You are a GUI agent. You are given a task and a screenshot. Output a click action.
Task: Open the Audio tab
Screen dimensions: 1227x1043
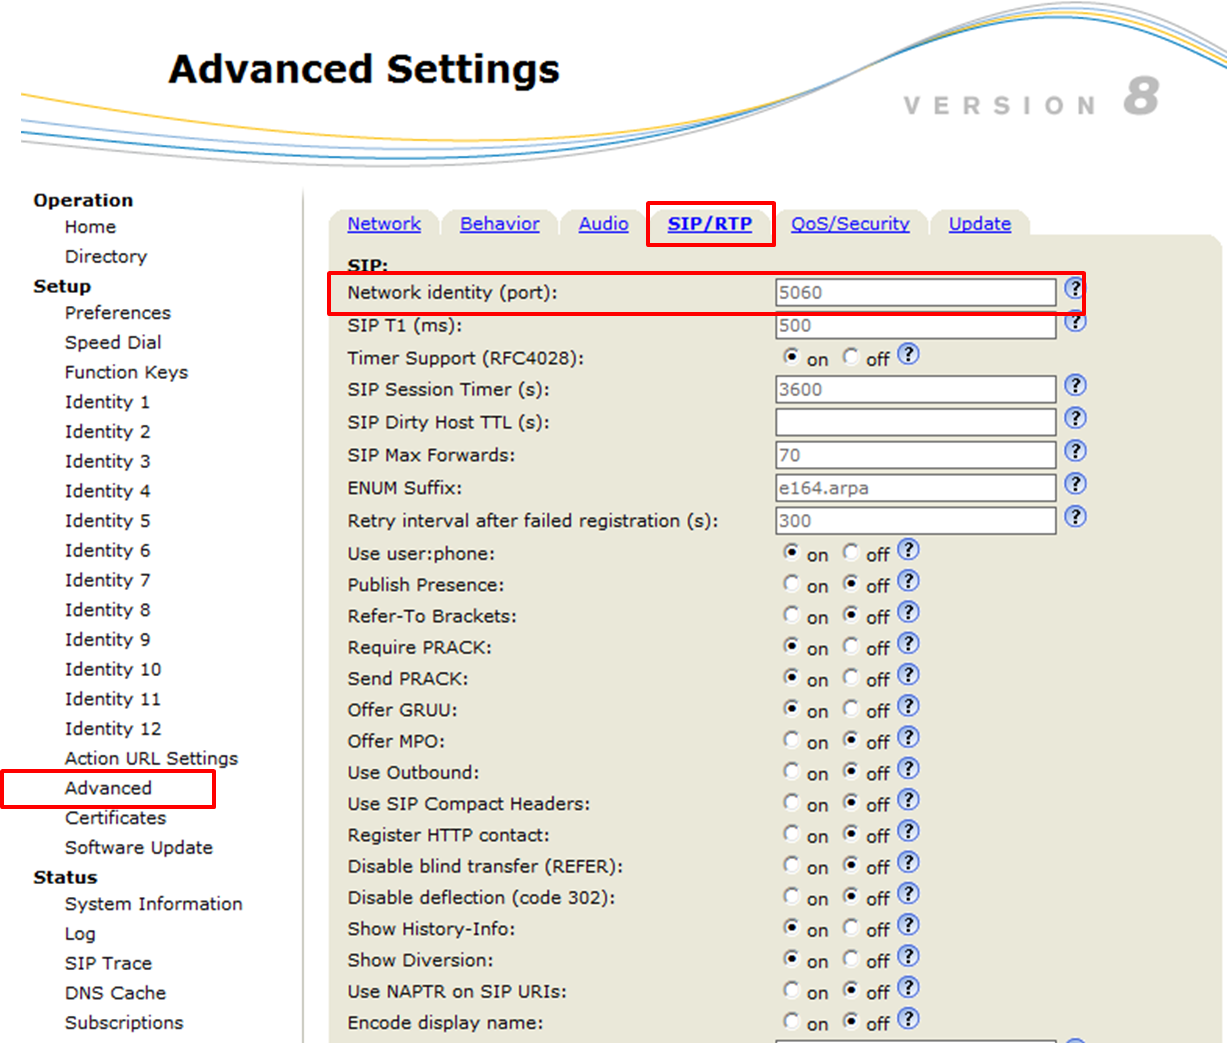[603, 224]
